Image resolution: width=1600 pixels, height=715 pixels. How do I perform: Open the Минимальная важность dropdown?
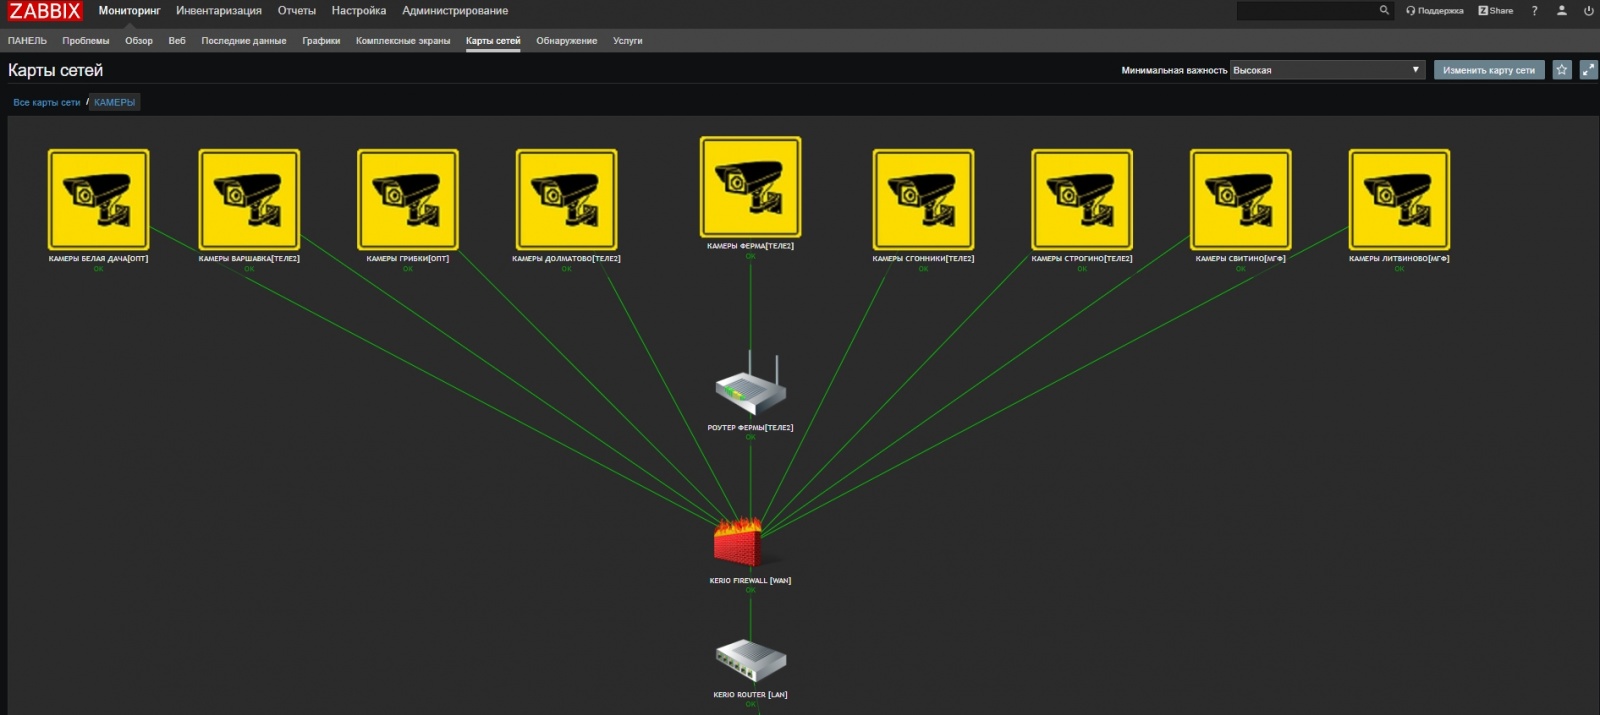(x=1327, y=70)
